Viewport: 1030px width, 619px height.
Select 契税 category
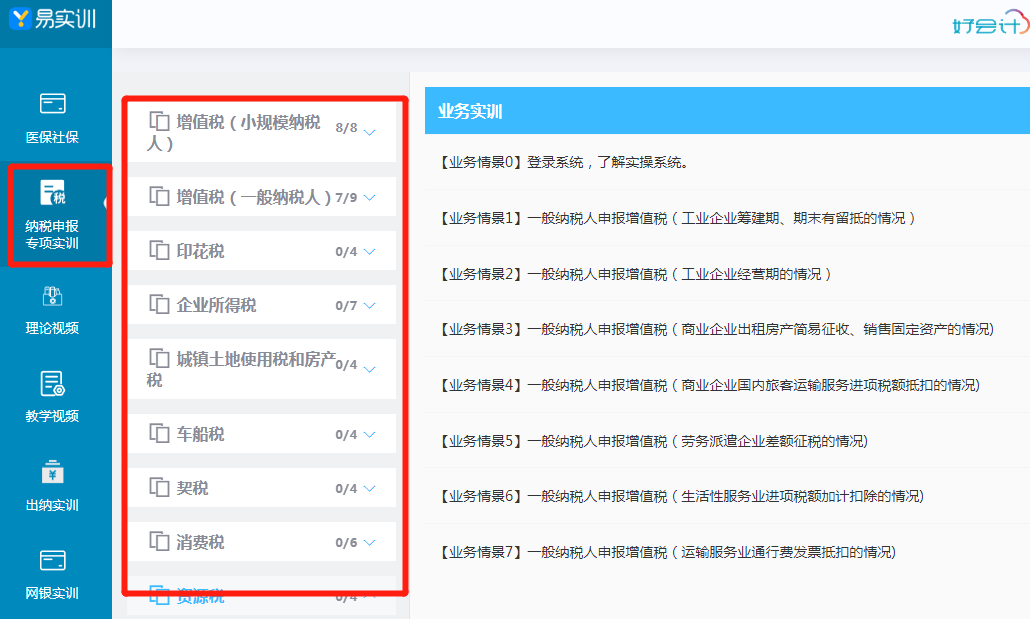coord(262,487)
